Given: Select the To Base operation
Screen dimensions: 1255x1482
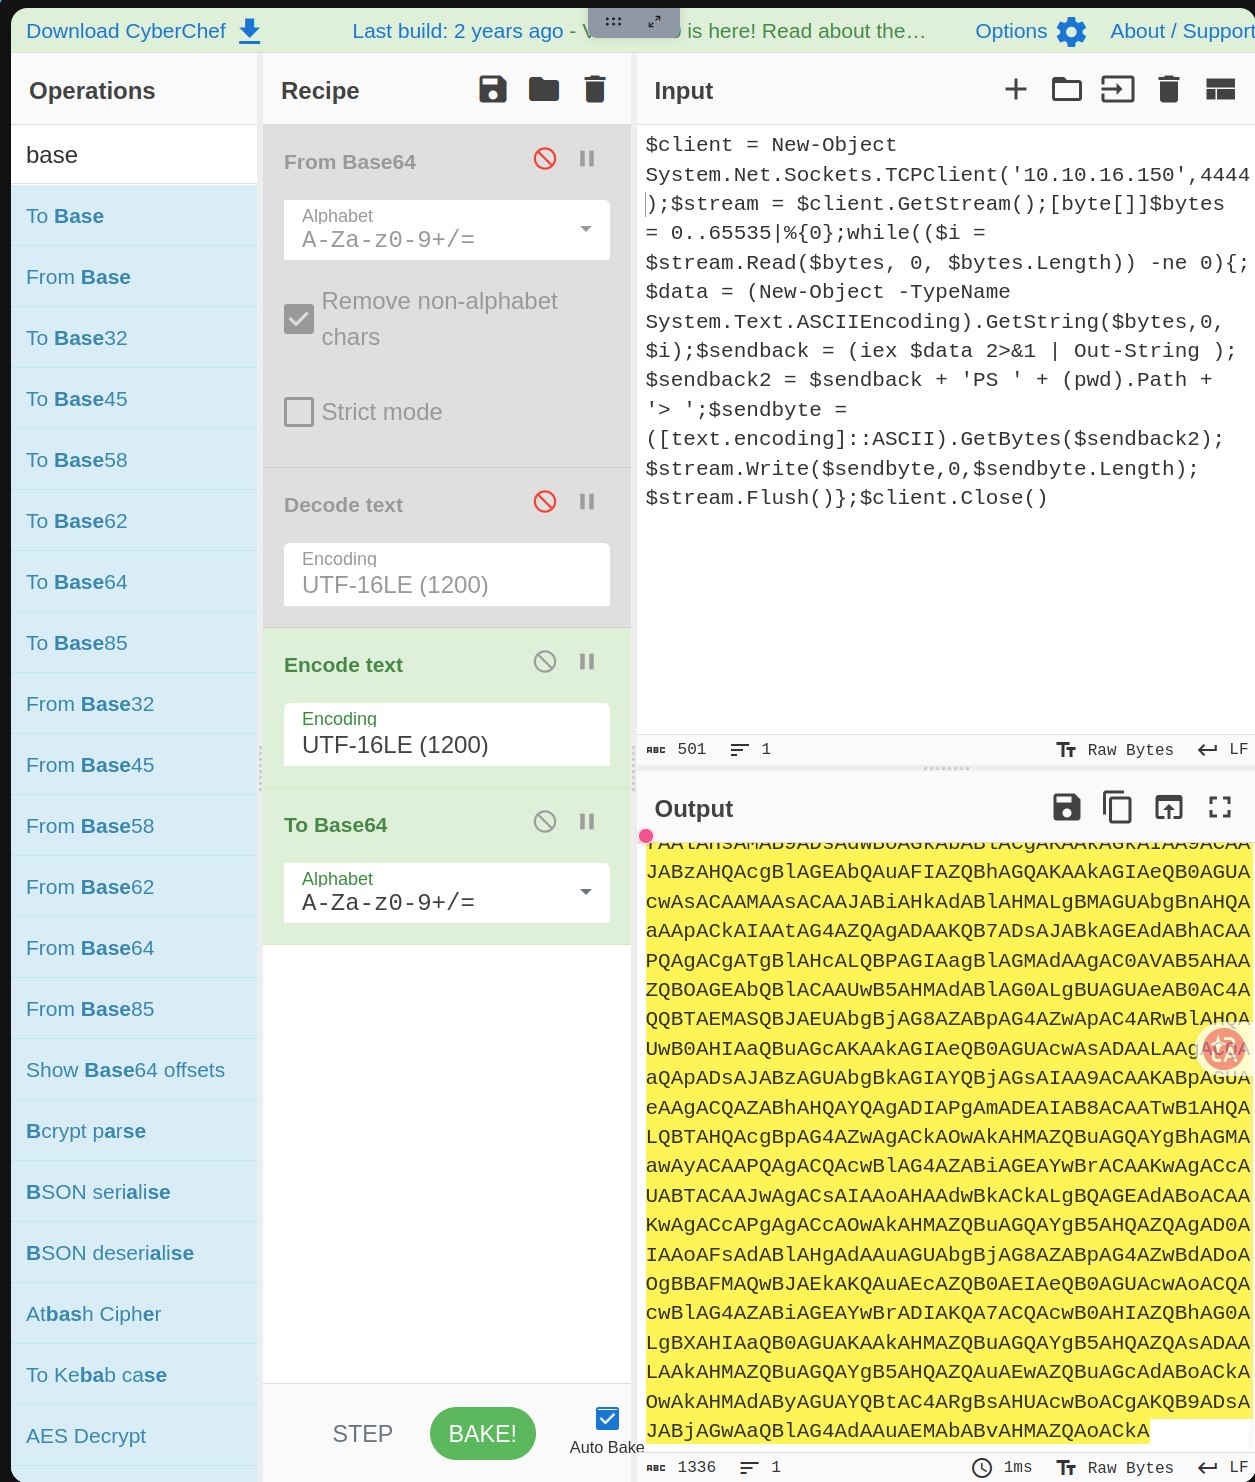Looking at the screenshot, I should pos(134,216).
